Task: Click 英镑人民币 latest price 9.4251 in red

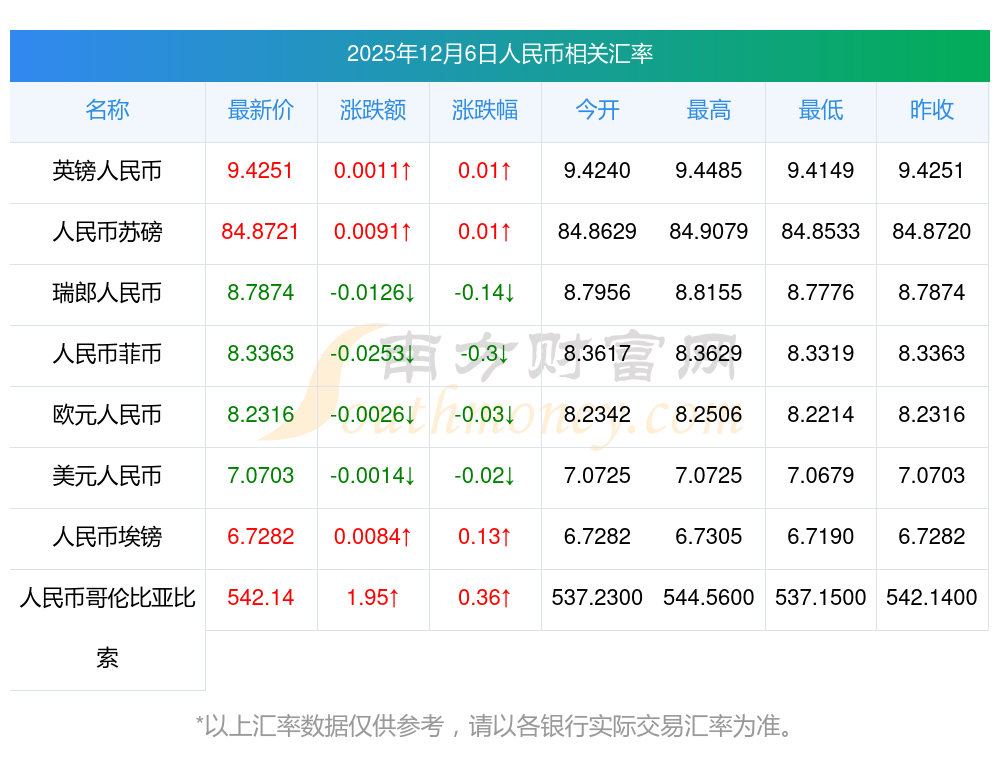Action: (260, 171)
